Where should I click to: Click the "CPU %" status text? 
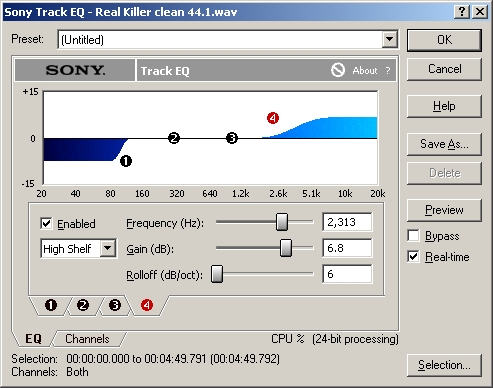(288, 339)
